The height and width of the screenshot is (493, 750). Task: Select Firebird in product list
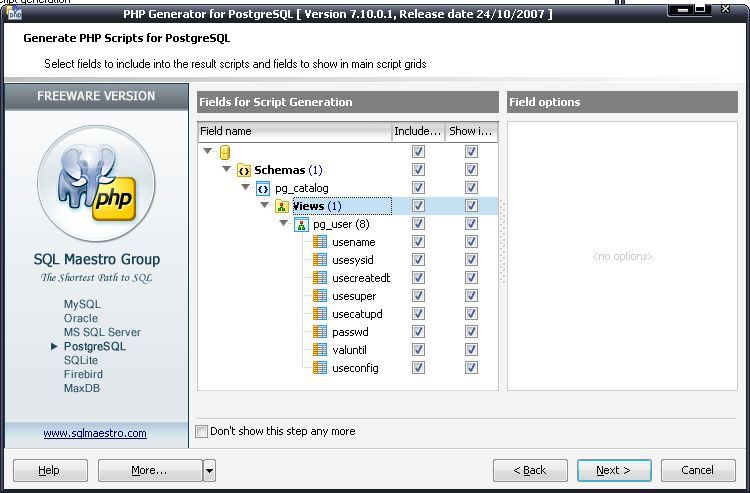(83, 374)
